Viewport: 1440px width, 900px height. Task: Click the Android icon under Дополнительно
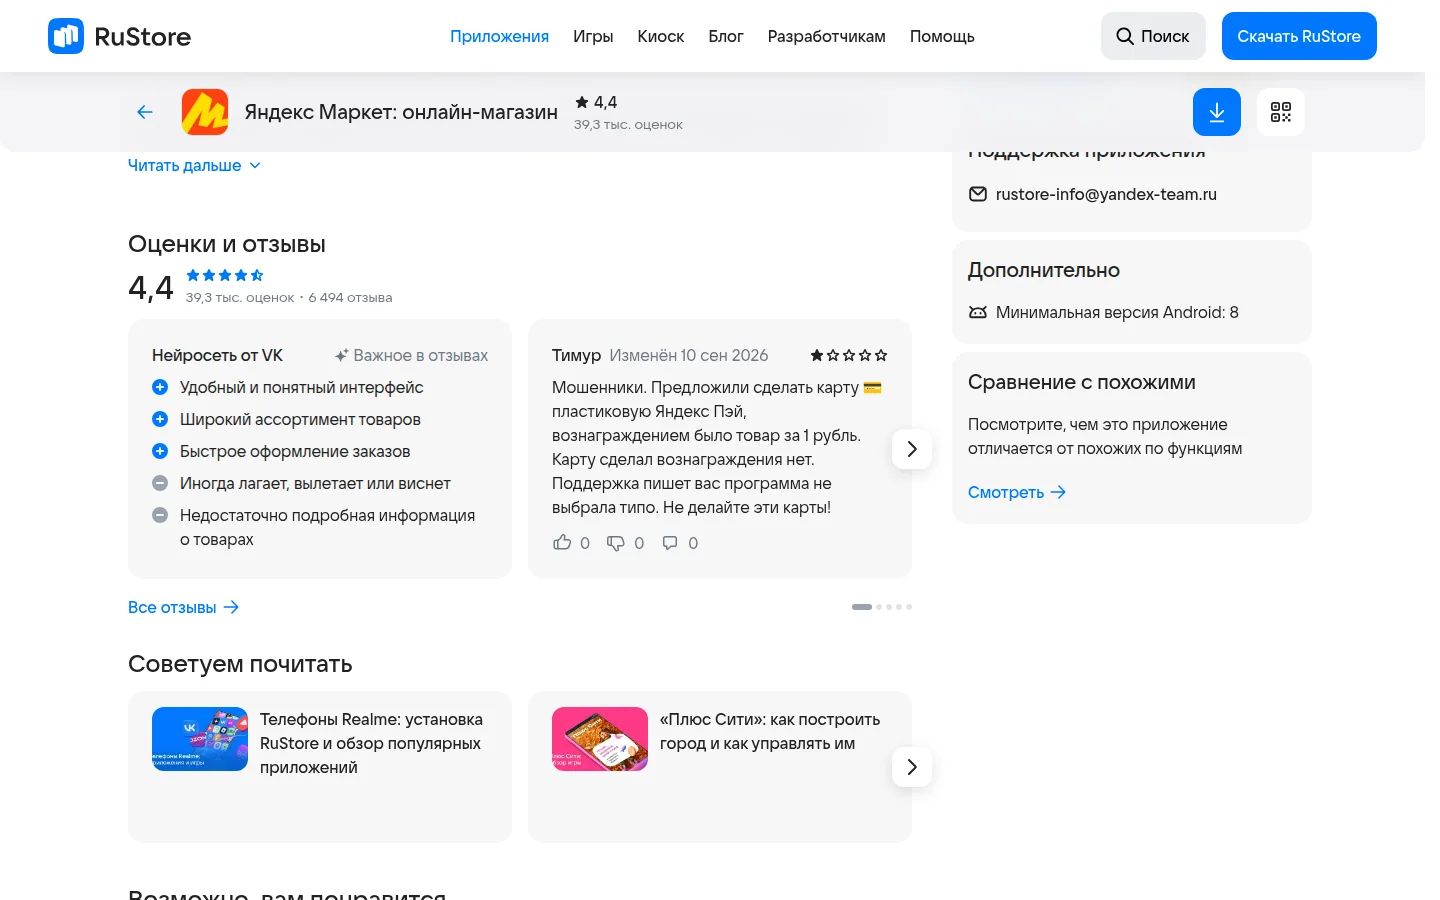click(978, 312)
